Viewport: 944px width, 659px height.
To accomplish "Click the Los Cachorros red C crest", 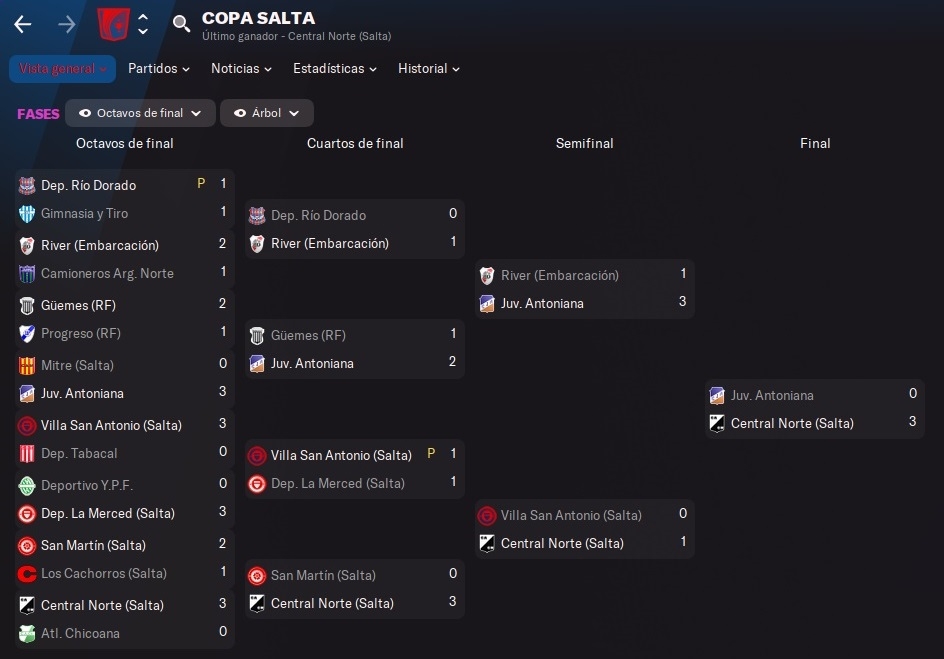I will point(27,574).
